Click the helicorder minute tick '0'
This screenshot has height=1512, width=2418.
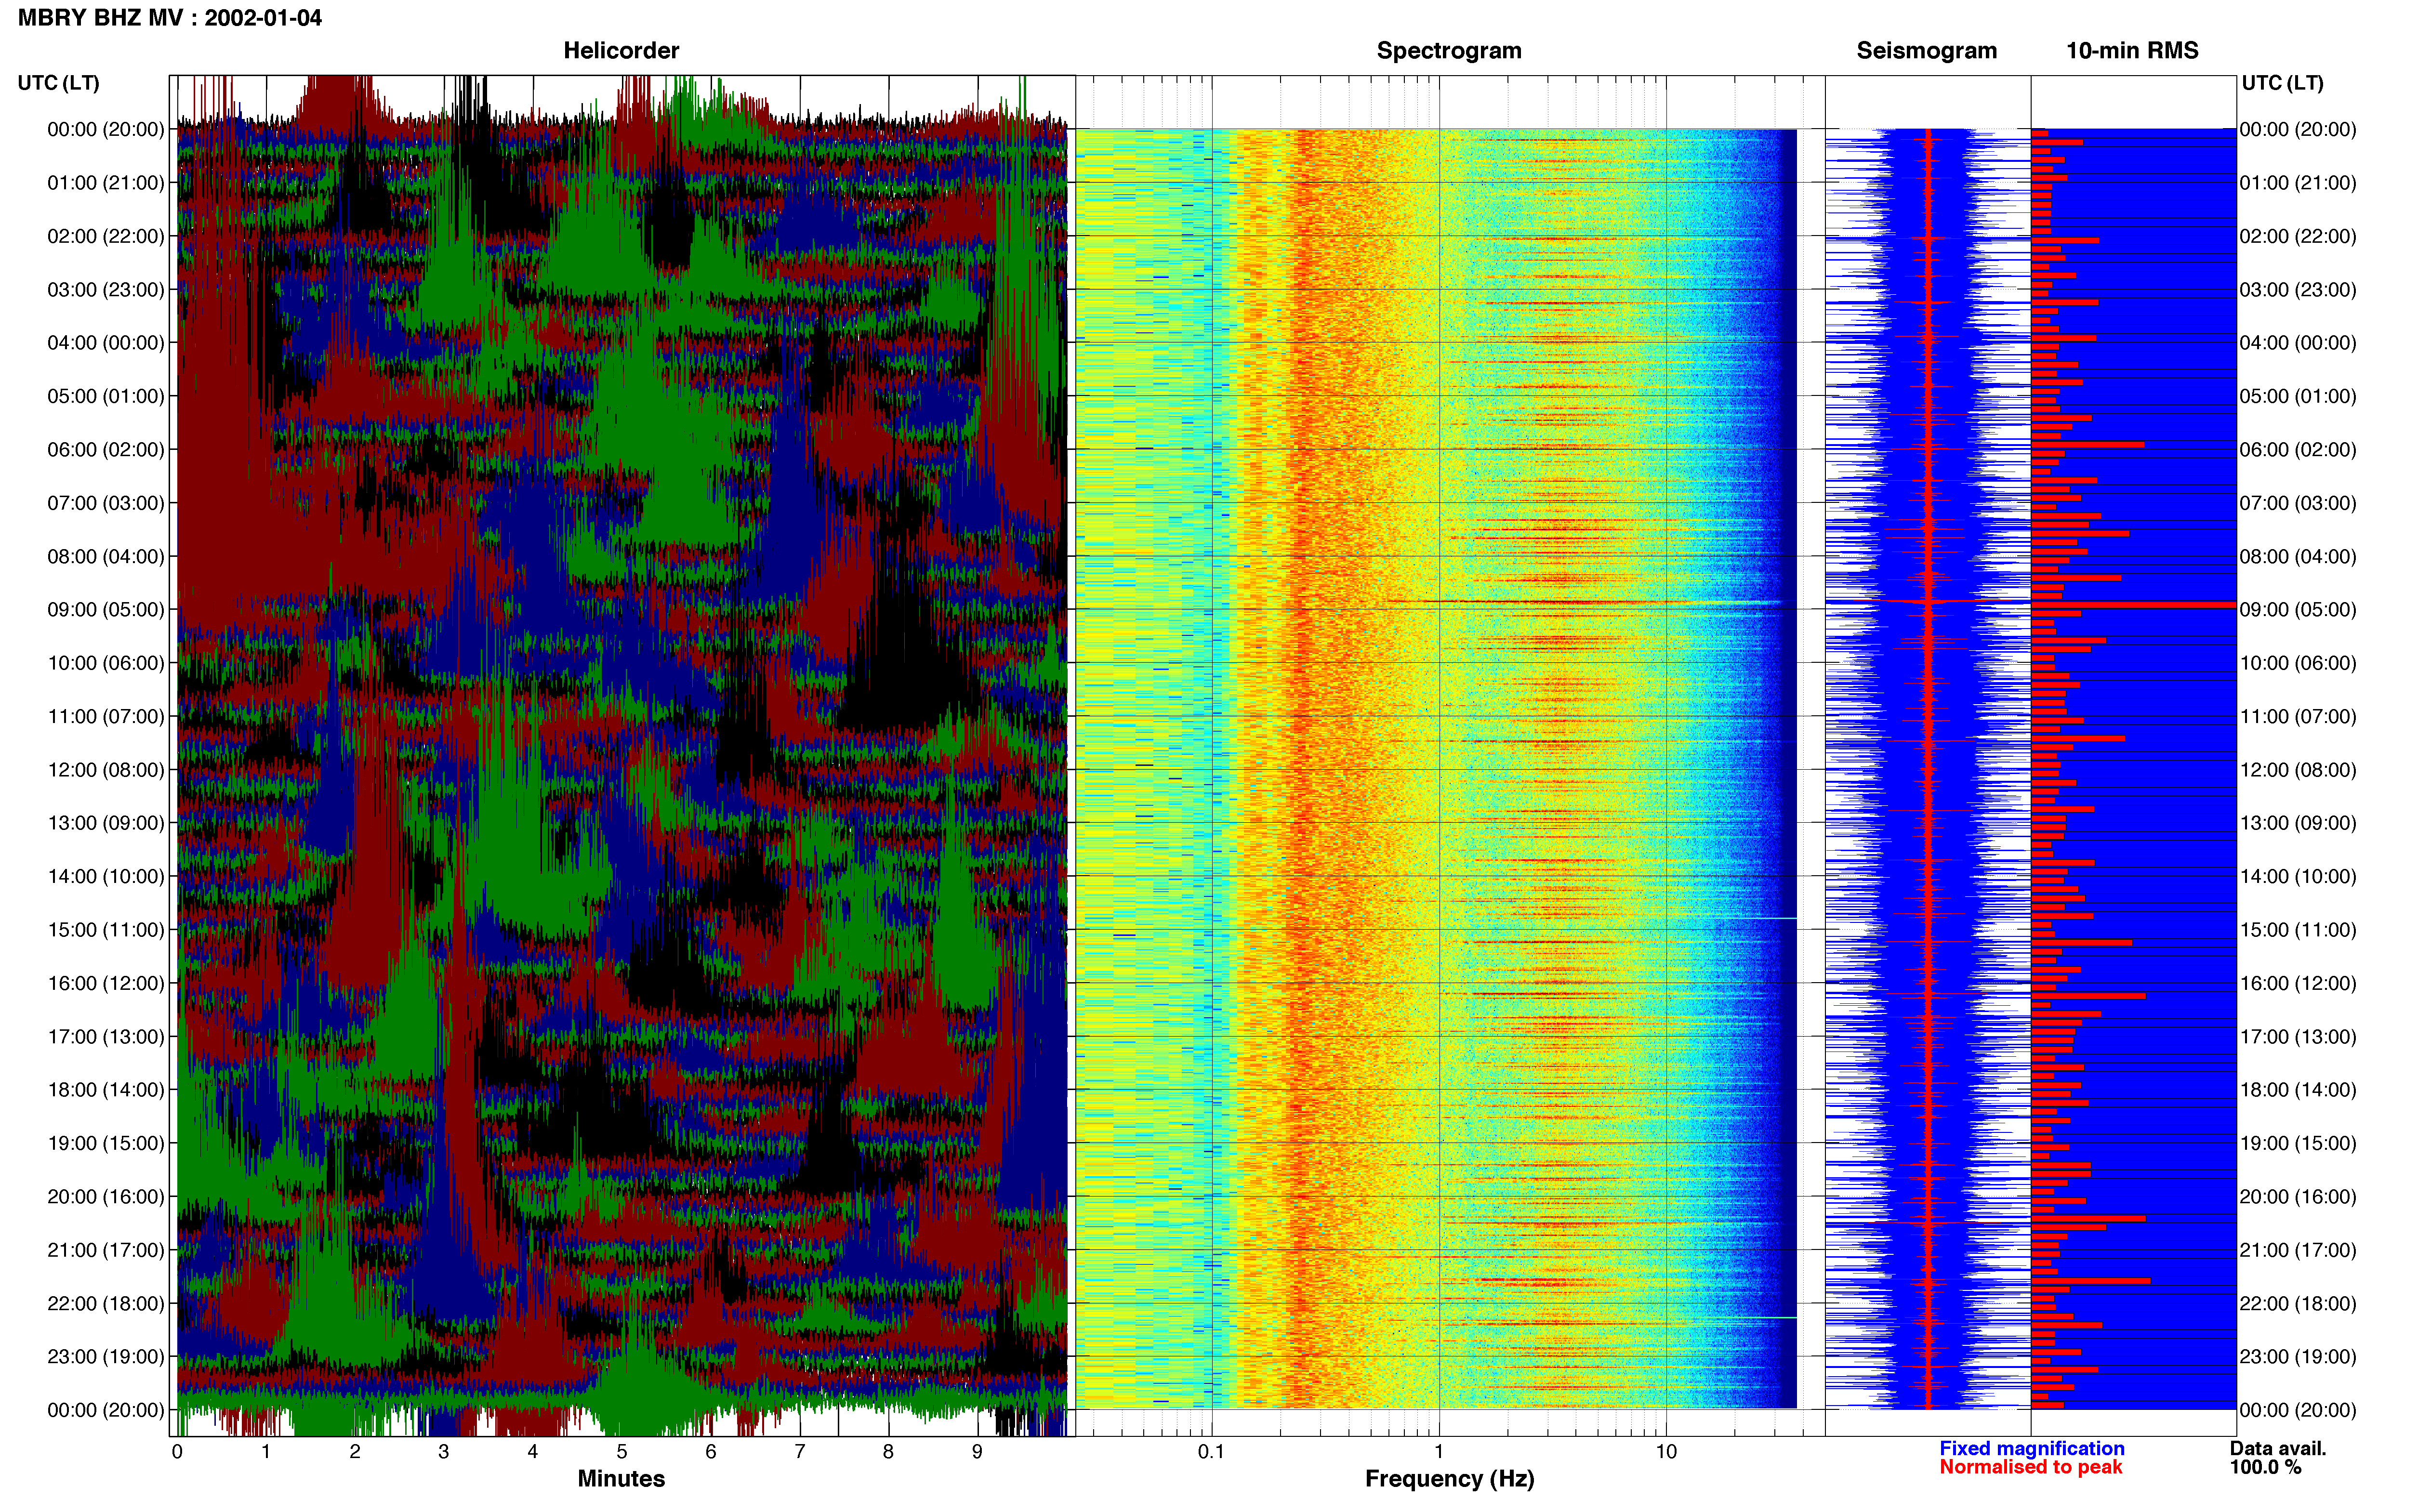(x=177, y=1451)
